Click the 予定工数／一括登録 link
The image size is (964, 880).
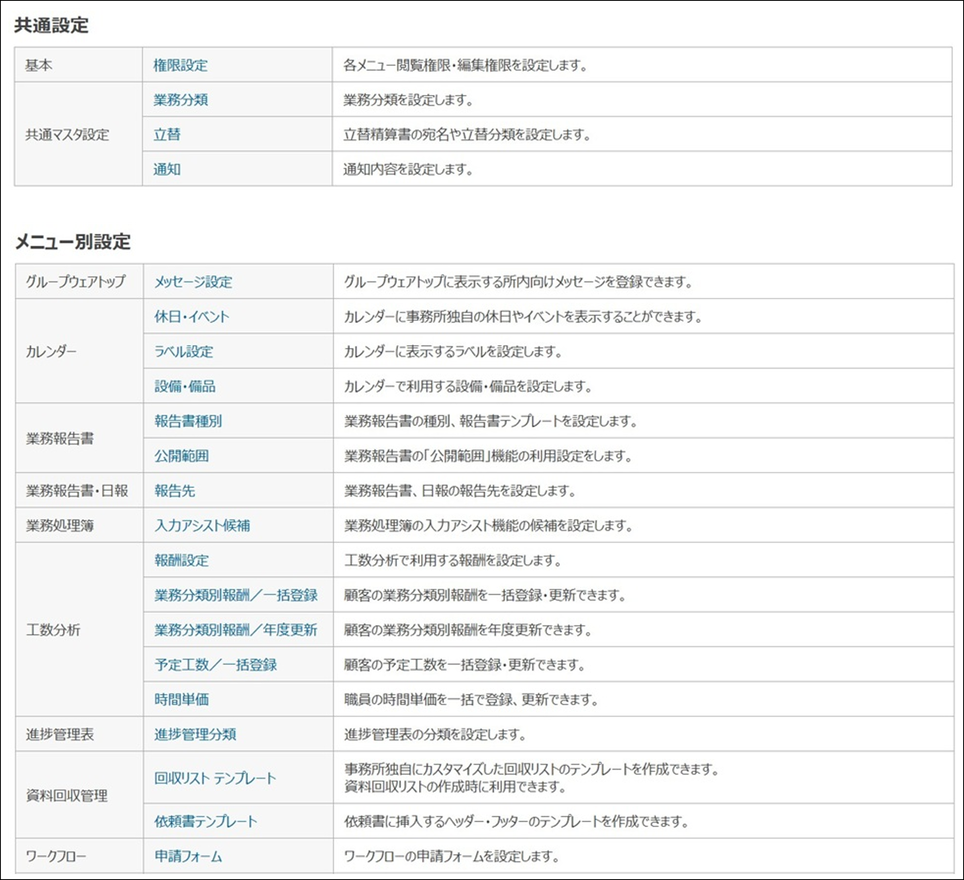[216, 665]
